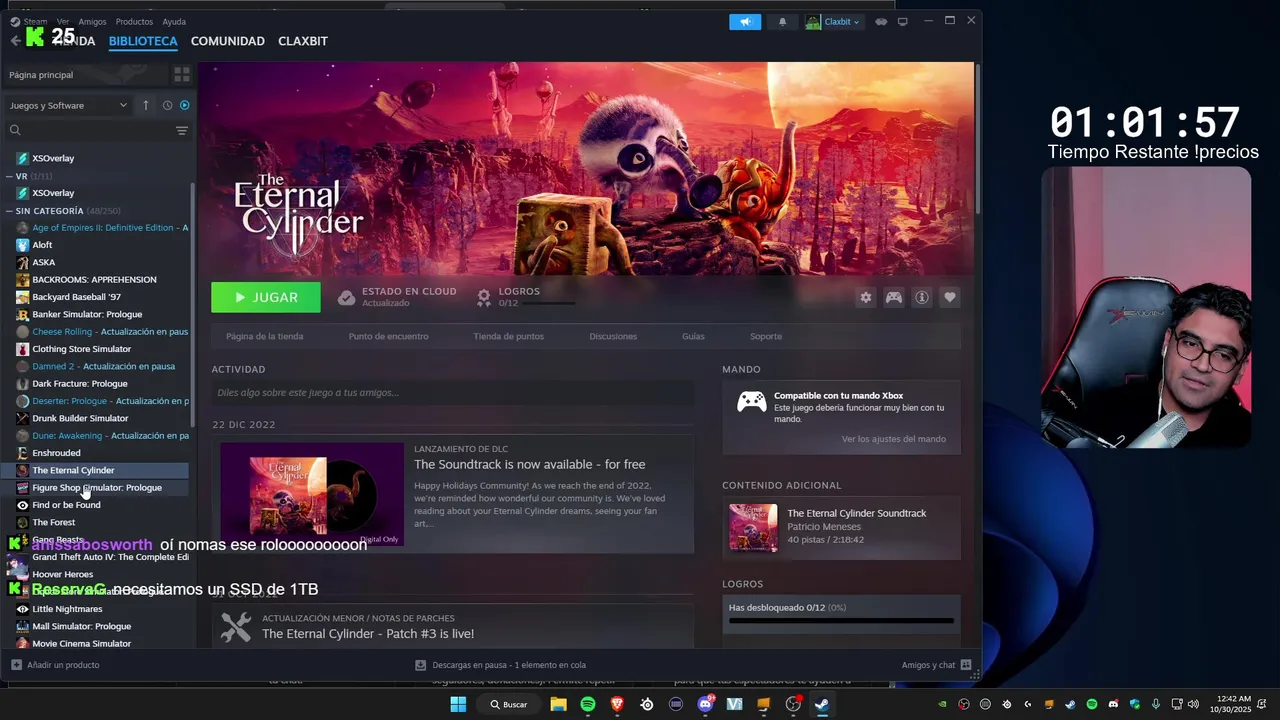Open File Explorer from taskbar
This screenshot has width=1280, height=720.
click(x=559, y=704)
